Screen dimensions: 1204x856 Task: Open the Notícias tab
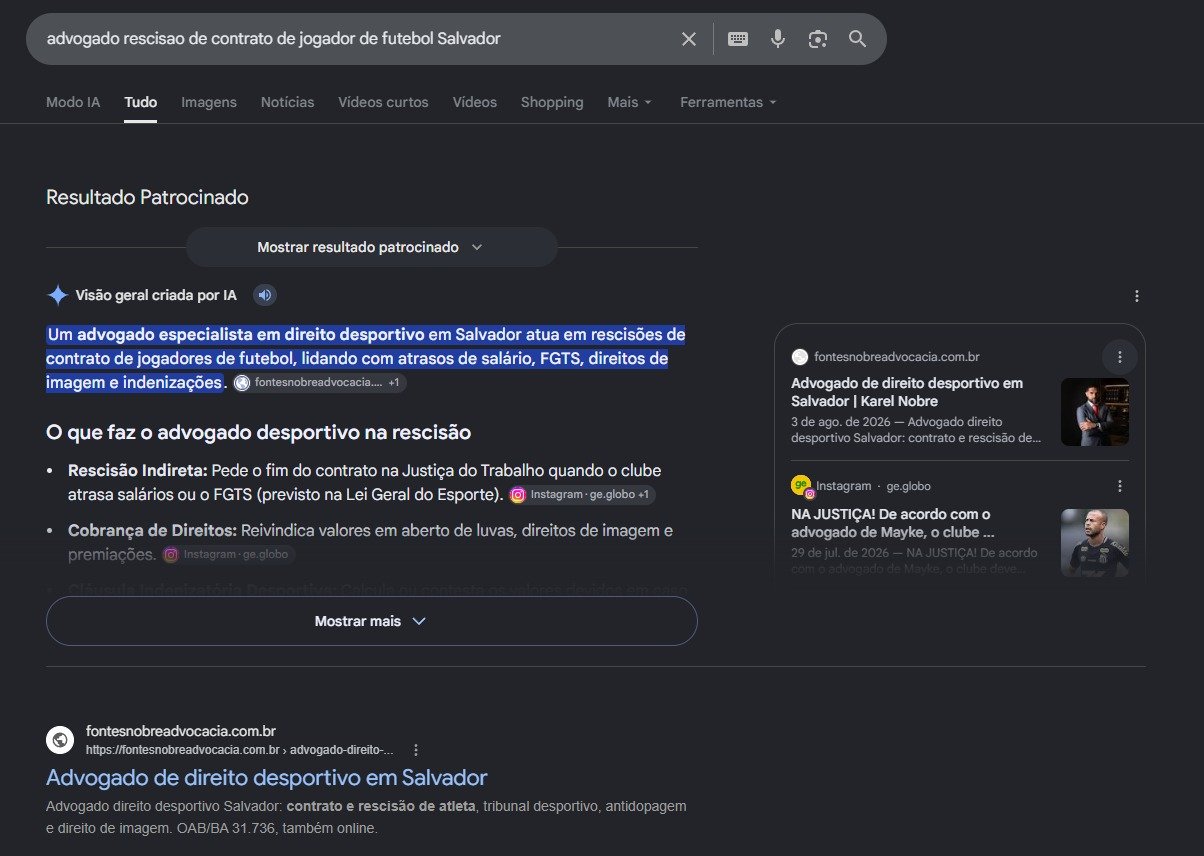287,102
